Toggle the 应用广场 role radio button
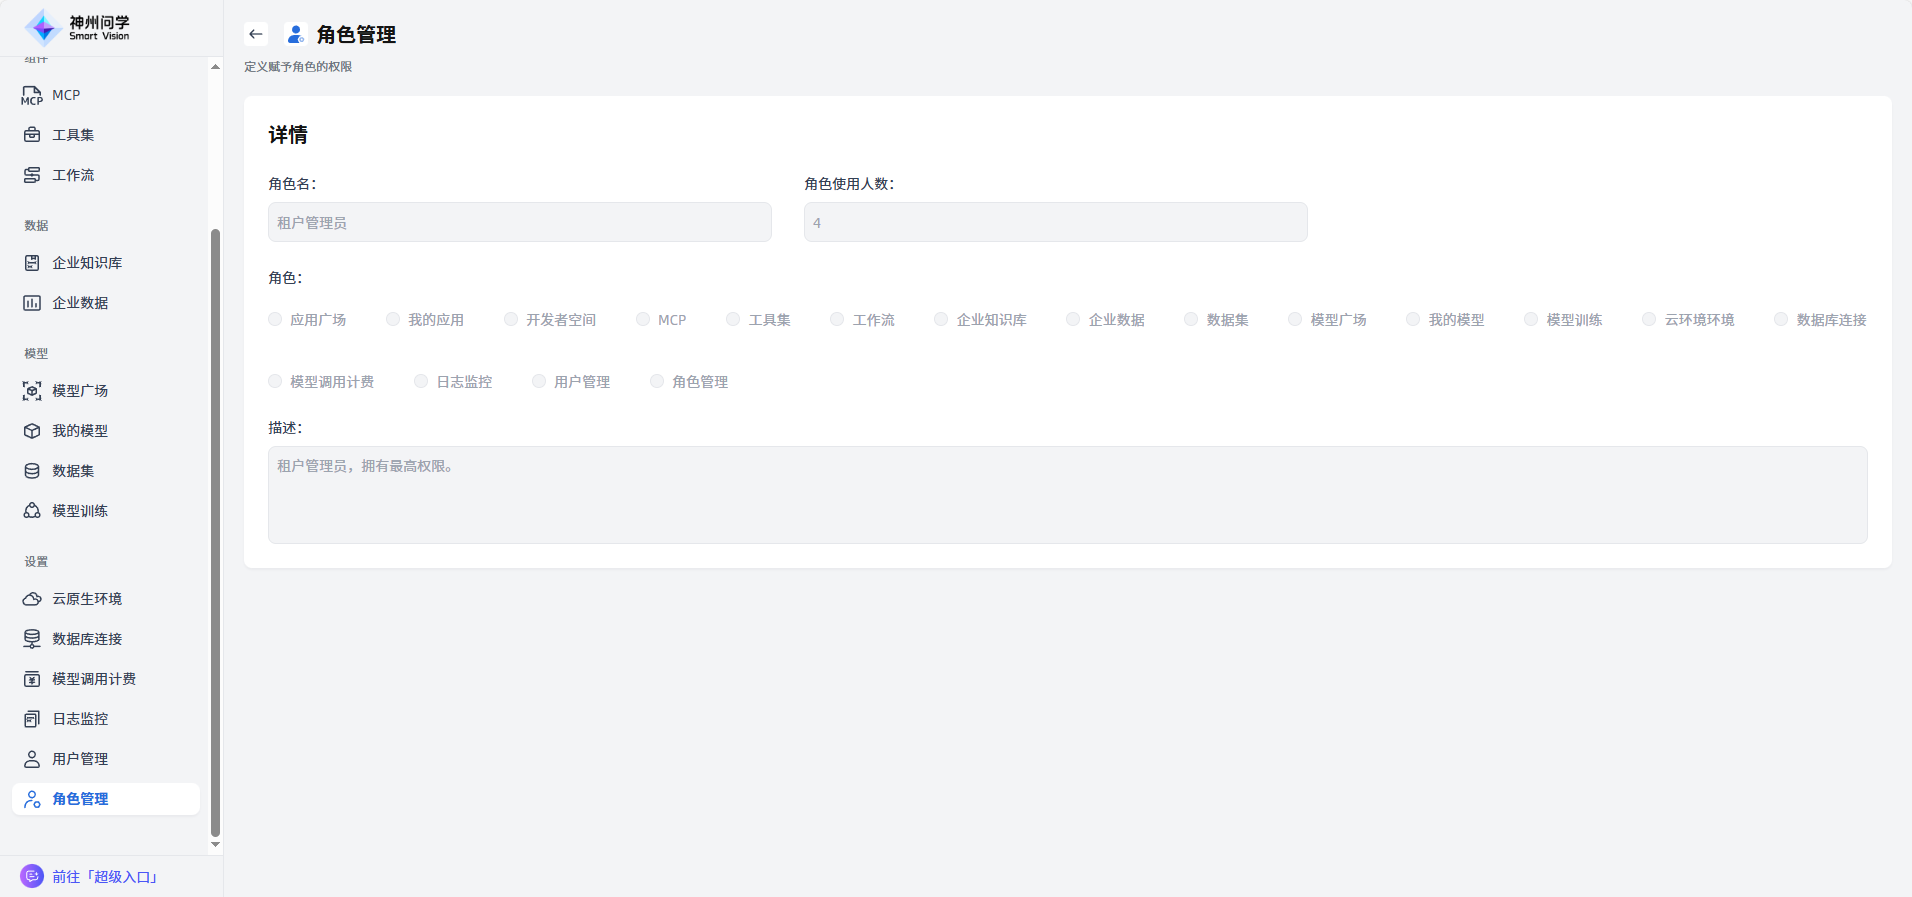 pos(275,319)
